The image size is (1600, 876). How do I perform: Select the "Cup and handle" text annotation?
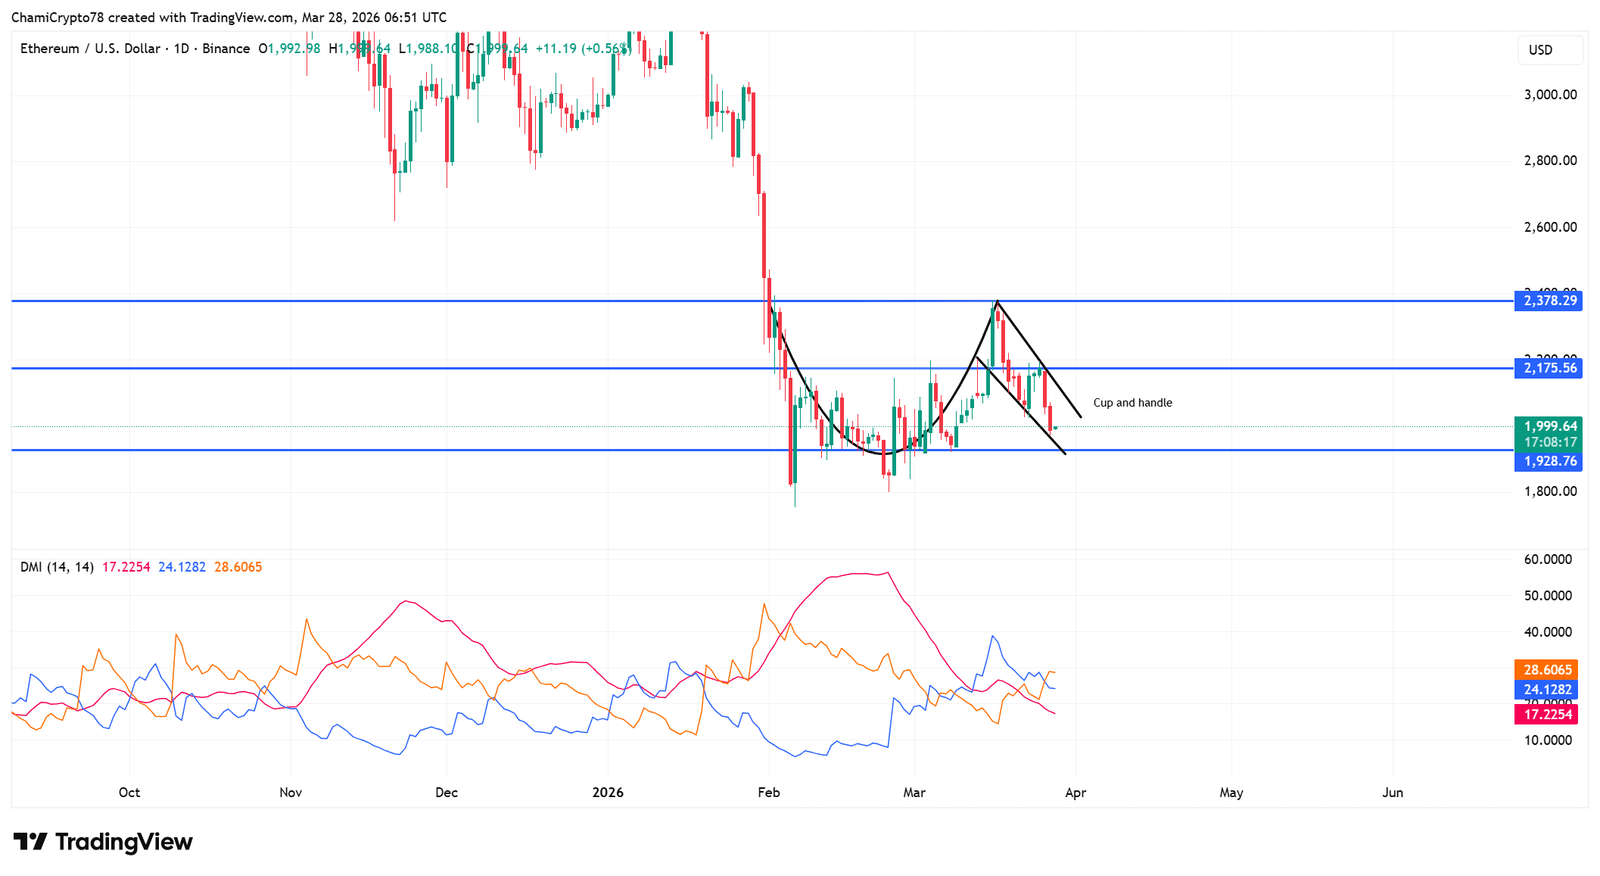tap(1132, 403)
